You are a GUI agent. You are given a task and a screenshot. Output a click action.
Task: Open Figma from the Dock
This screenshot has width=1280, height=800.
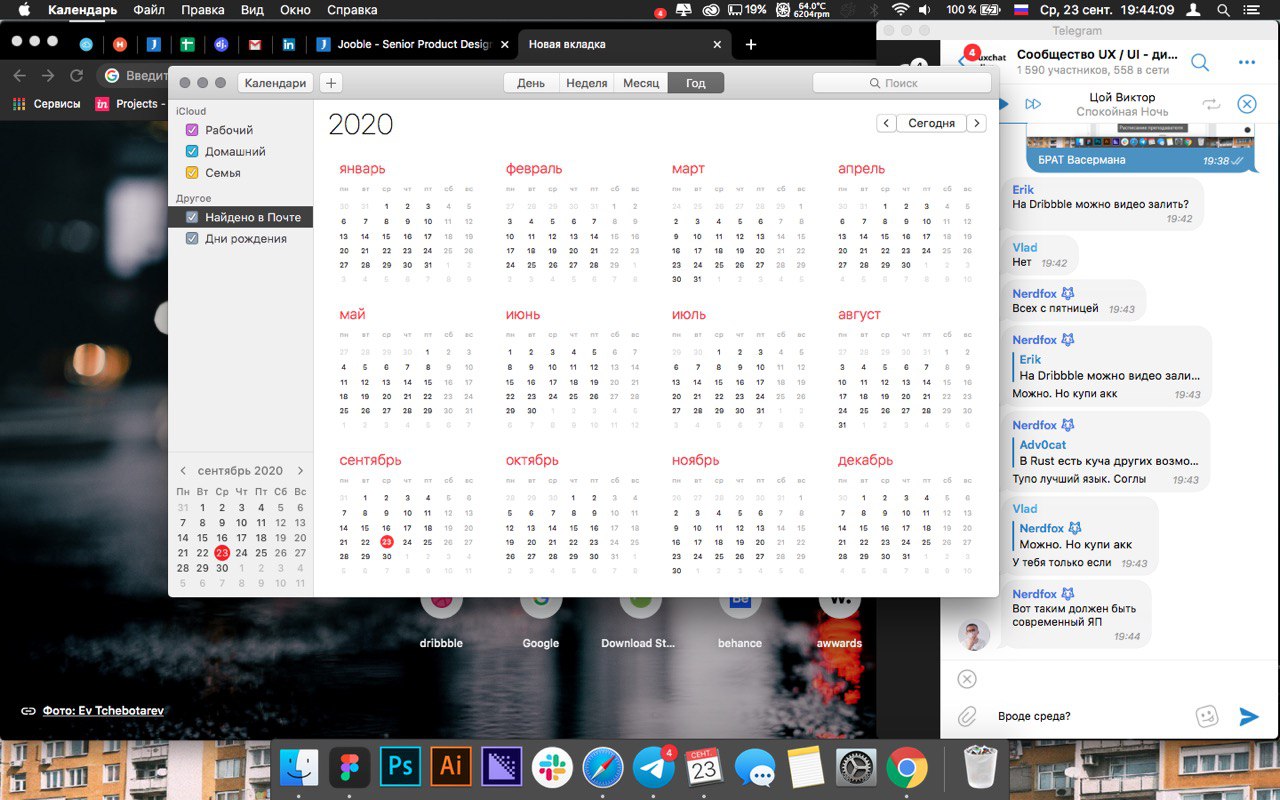point(350,767)
